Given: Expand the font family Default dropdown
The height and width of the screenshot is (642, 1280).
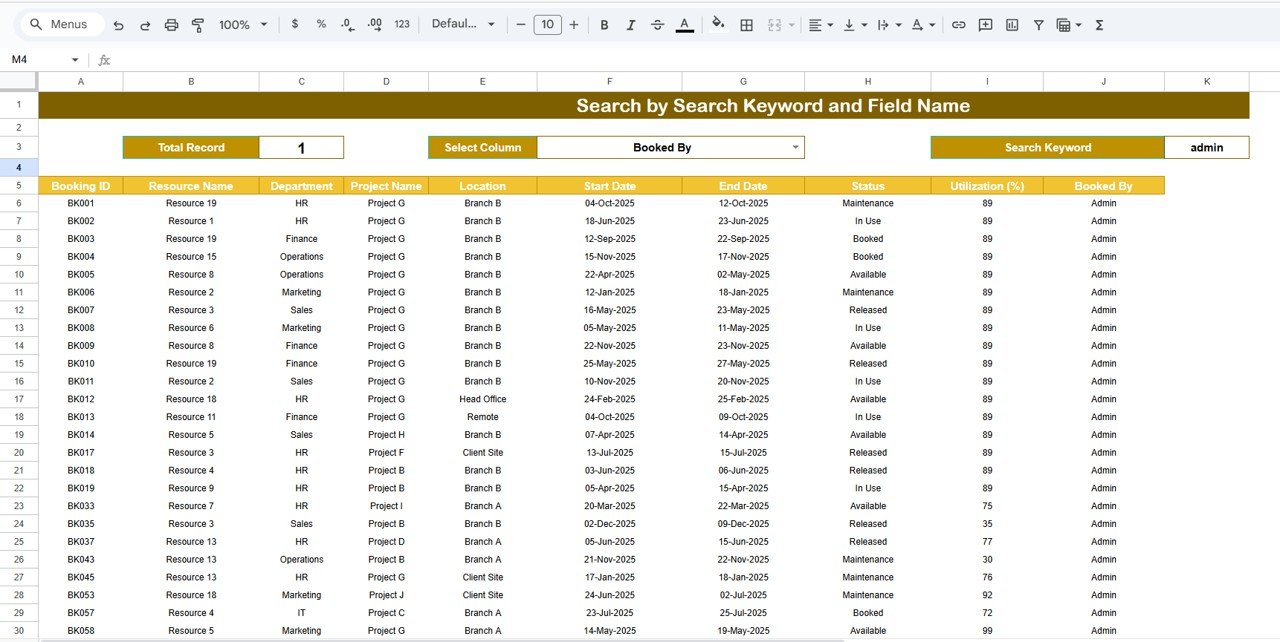Looking at the screenshot, I should coord(463,24).
